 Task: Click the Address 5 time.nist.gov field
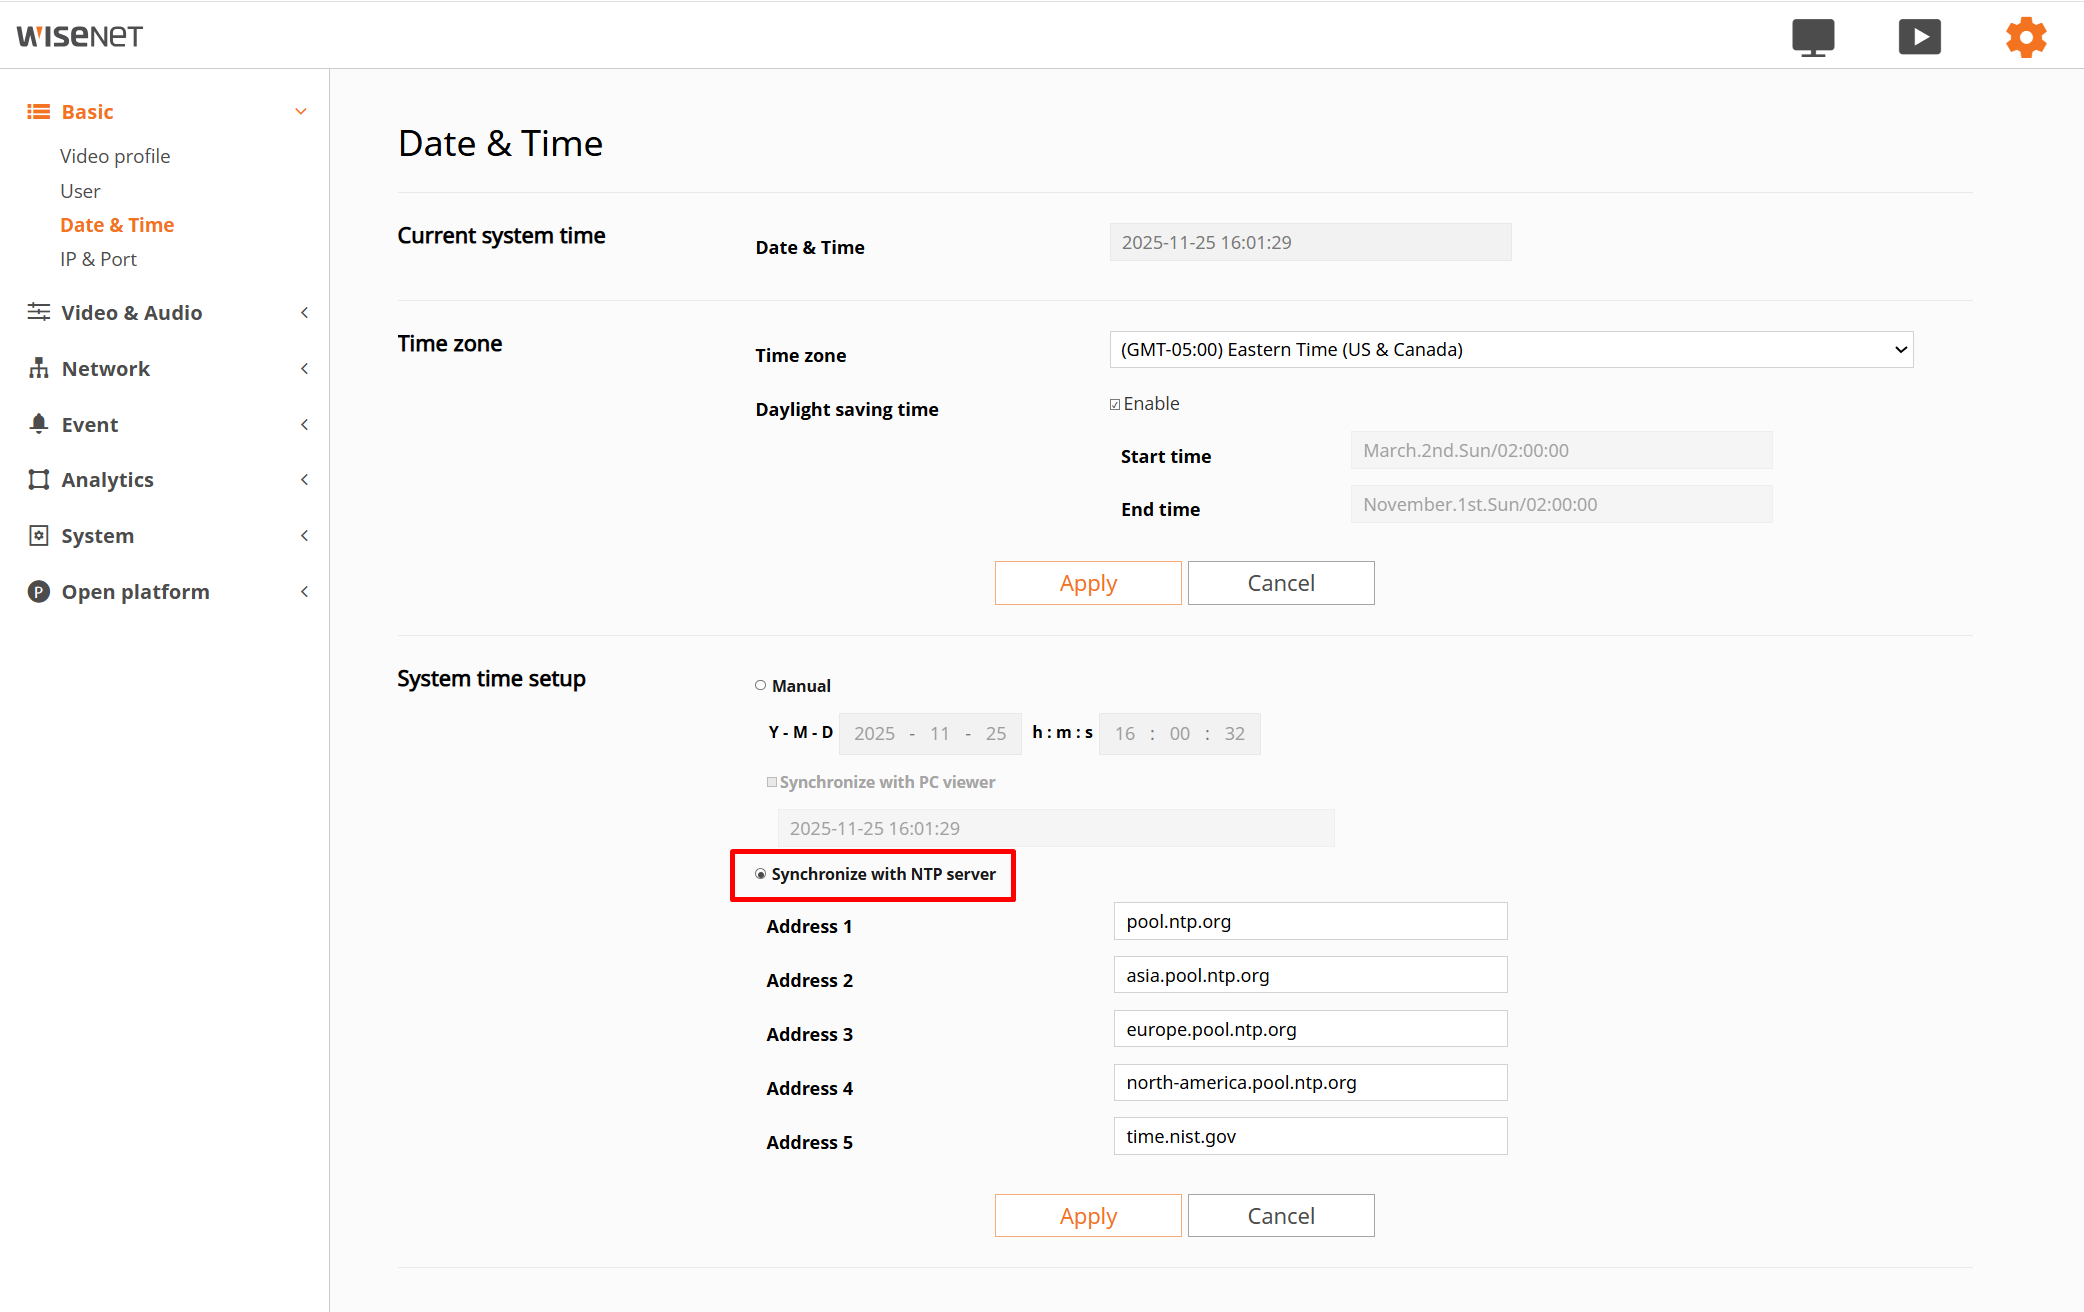(1309, 1136)
